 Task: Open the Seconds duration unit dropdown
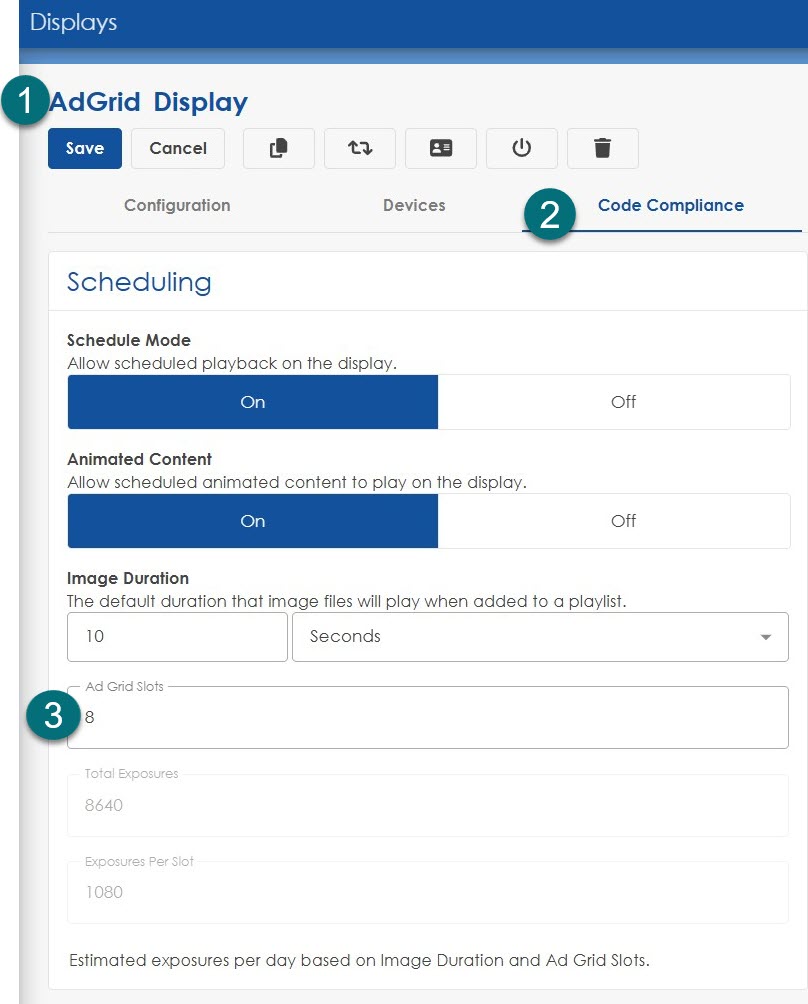540,636
